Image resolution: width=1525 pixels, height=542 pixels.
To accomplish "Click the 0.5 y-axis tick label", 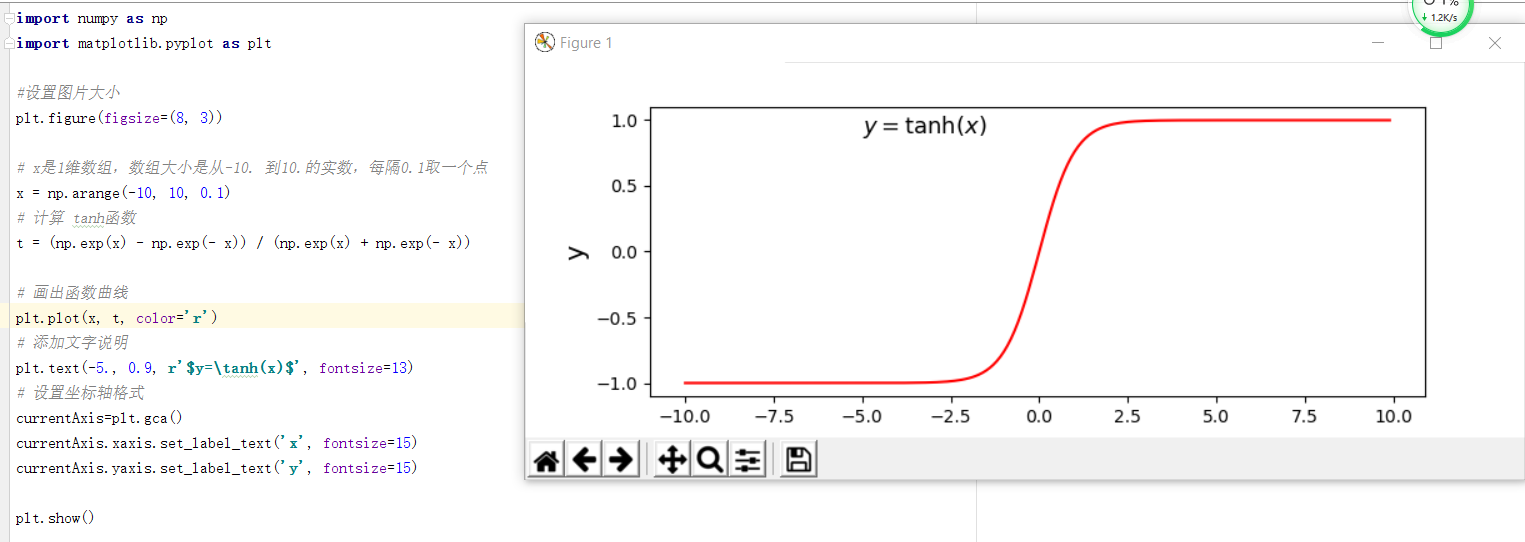I will (625, 186).
